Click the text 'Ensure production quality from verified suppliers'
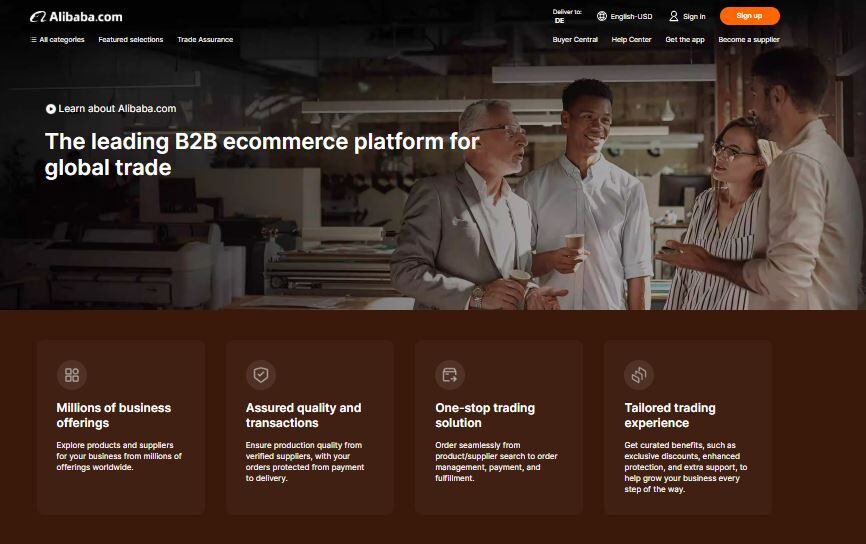Screen dimensions: 866x544 304,451
